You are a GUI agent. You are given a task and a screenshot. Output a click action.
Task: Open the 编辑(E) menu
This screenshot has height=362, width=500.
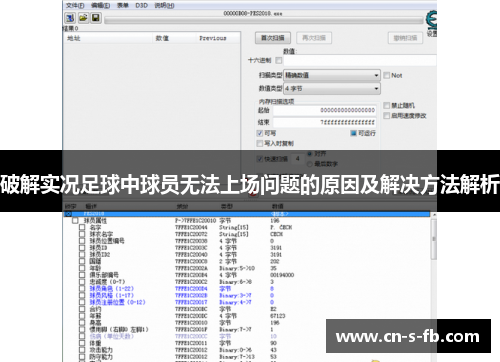click(100, 5)
